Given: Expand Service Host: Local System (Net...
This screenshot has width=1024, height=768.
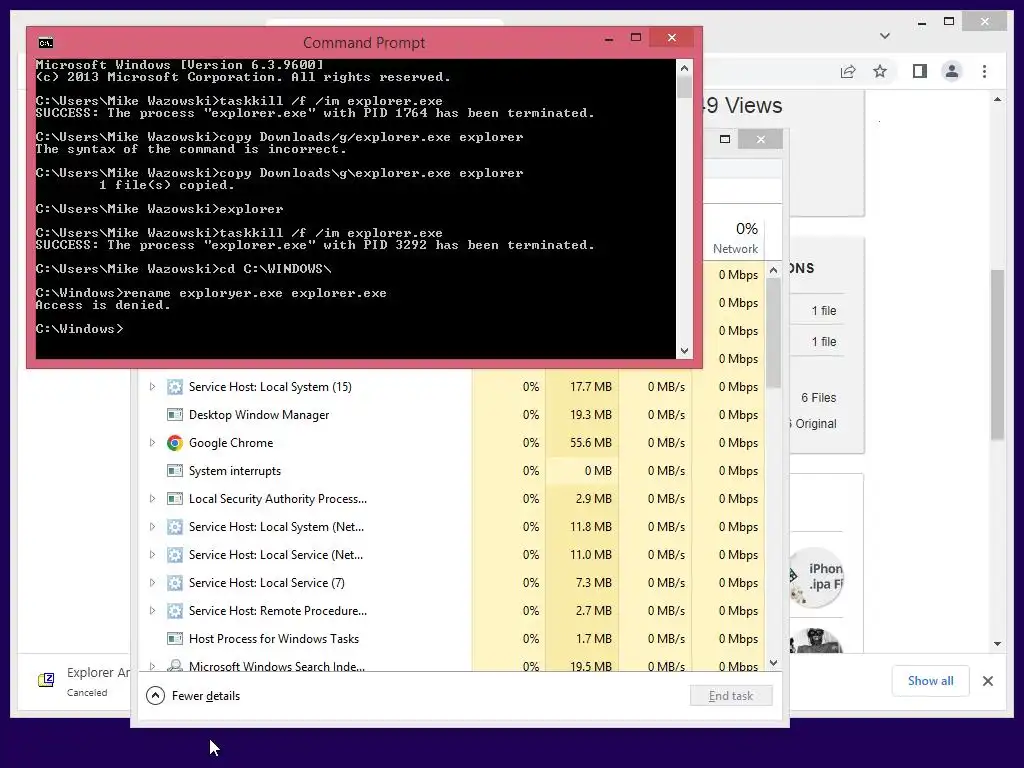Looking at the screenshot, I should click(x=152, y=526).
